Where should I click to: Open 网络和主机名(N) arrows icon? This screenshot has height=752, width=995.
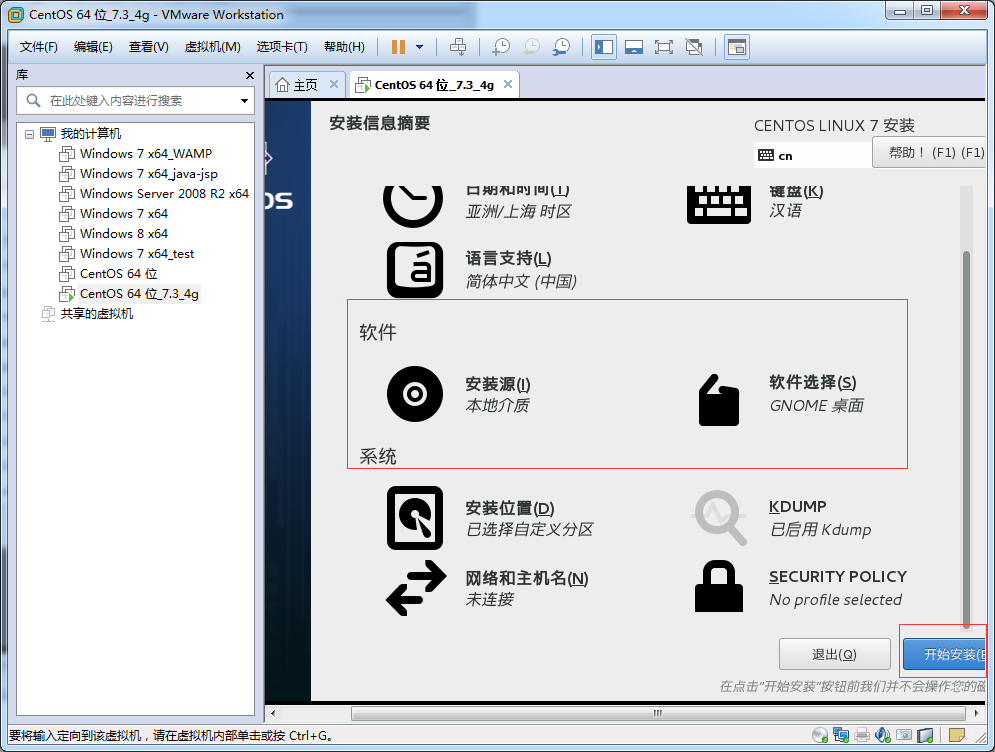[416, 588]
